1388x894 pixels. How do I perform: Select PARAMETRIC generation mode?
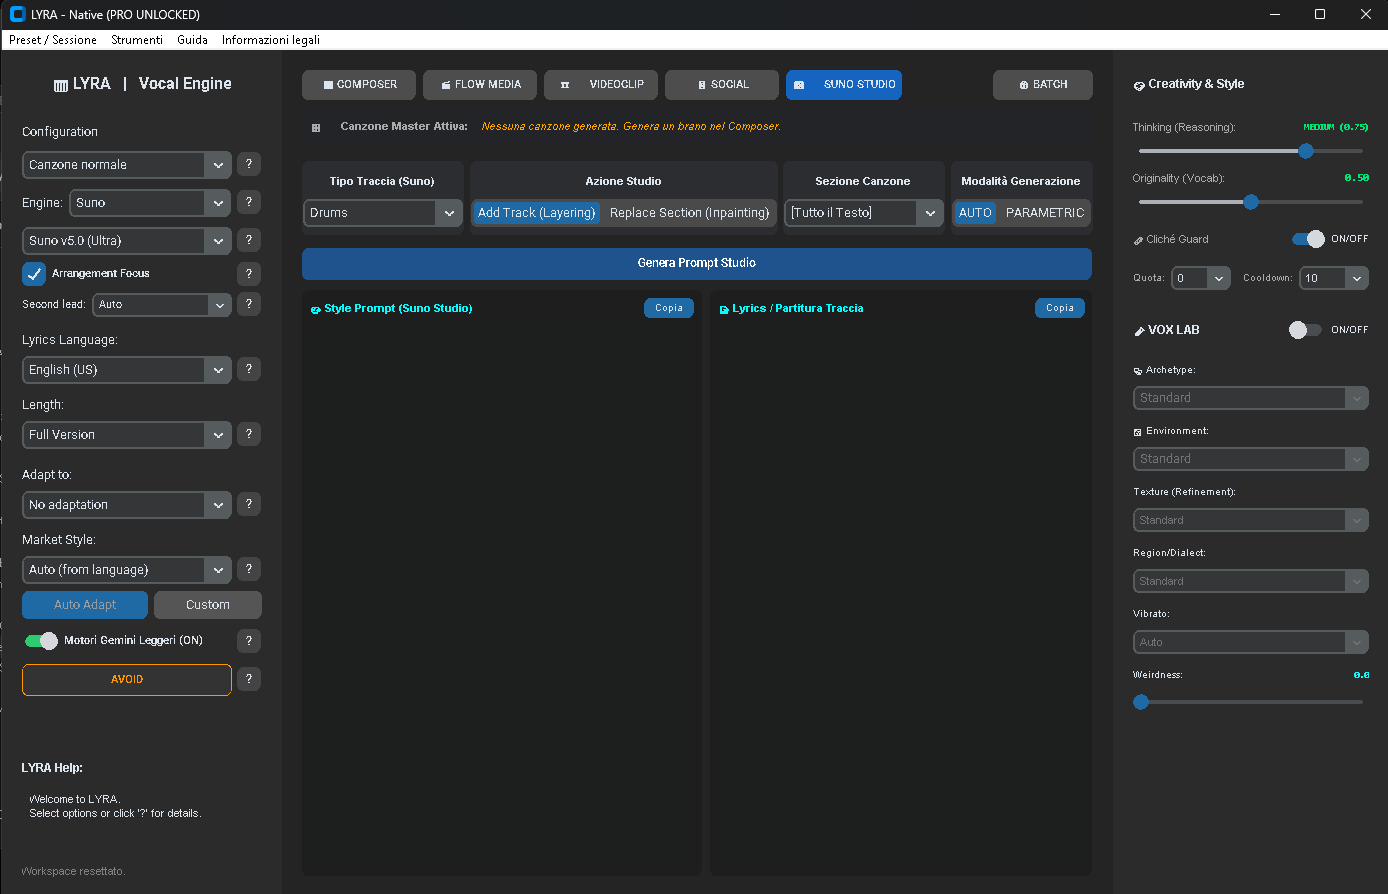(1044, 212)
